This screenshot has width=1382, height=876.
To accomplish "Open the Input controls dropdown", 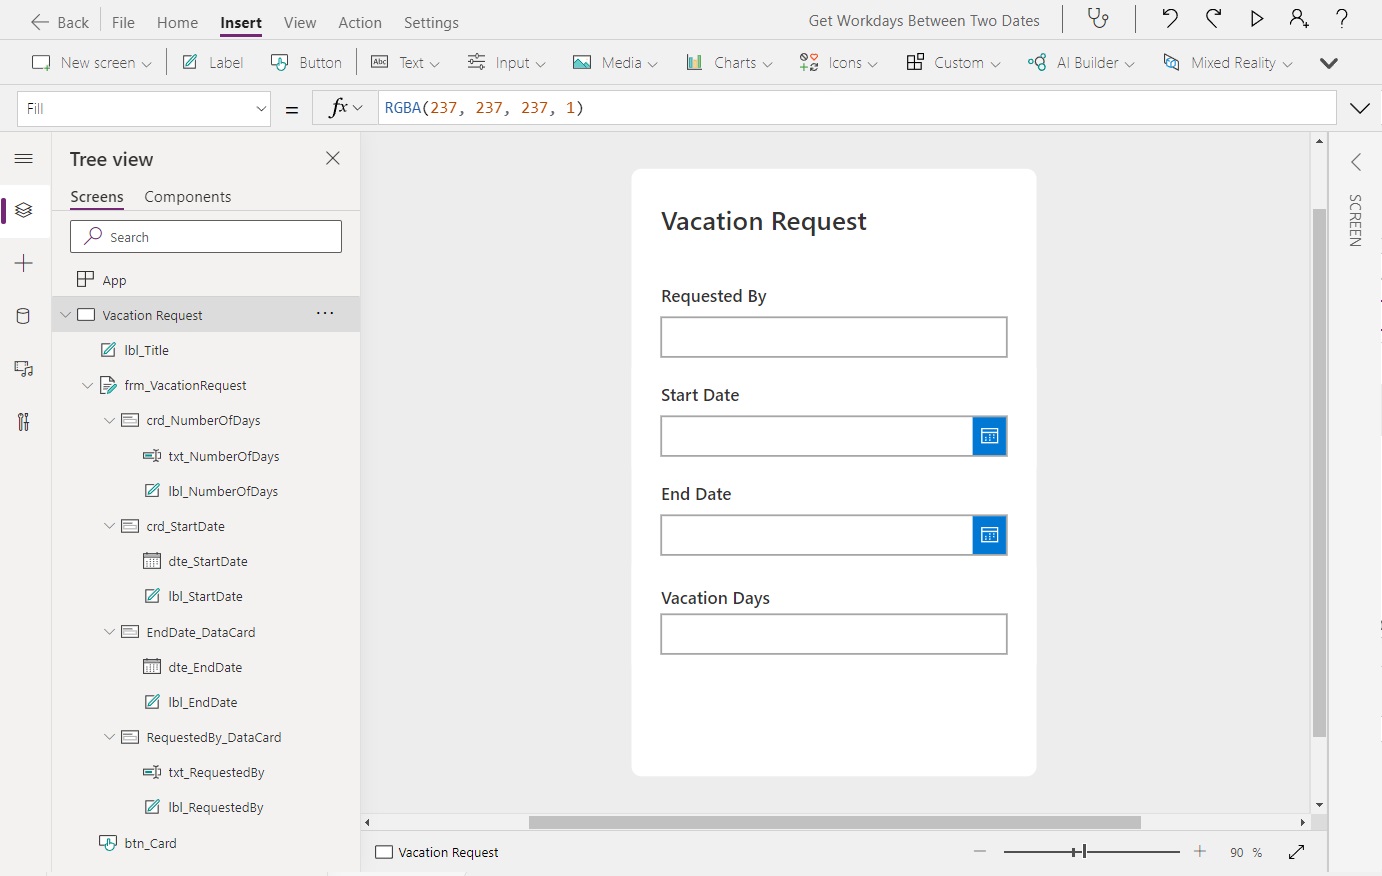I will click(x=507, y=62).
